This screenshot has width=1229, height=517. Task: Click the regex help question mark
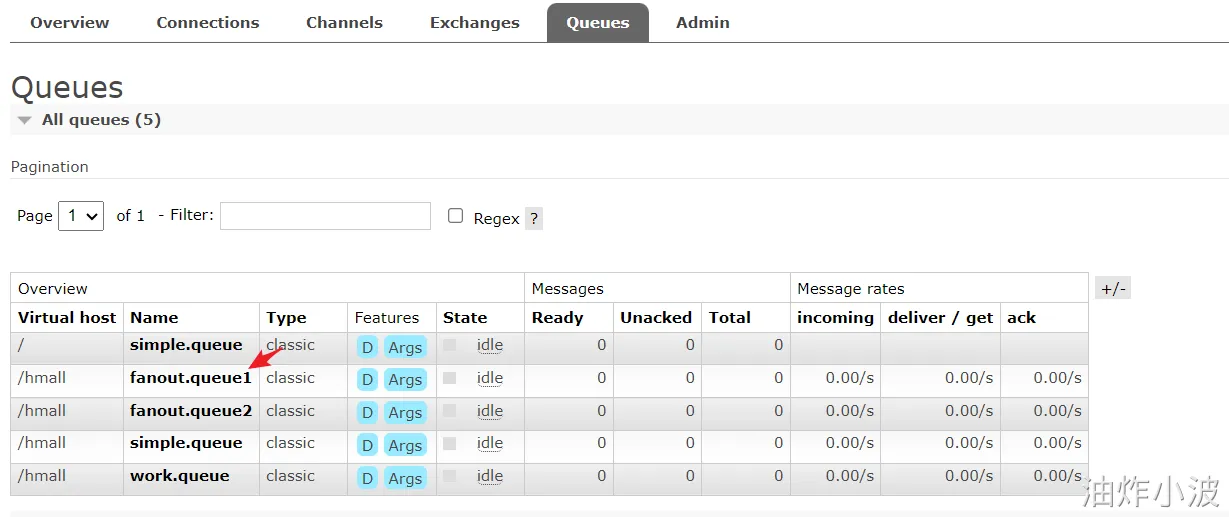pos(534,219)
